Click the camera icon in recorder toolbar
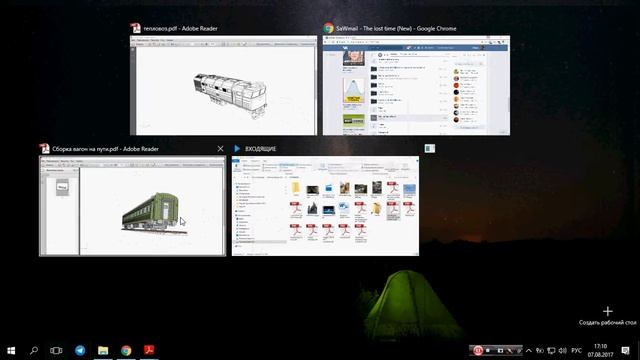This screenshot has height=360, width=640. tap(500, 350)
